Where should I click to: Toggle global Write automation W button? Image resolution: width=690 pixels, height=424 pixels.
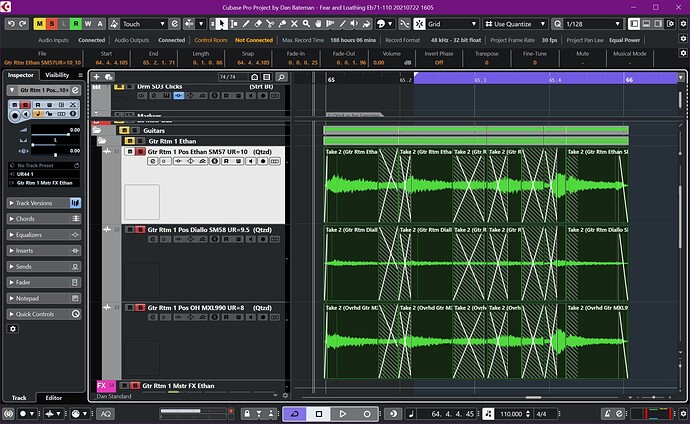point(88,24)
